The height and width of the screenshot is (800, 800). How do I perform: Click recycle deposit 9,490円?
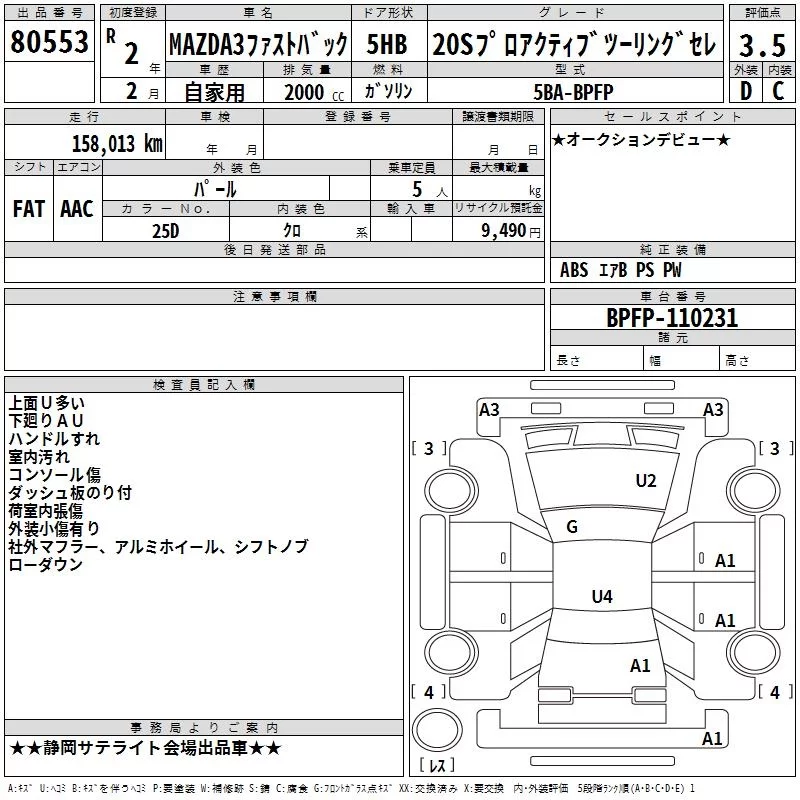click(511, 231)
